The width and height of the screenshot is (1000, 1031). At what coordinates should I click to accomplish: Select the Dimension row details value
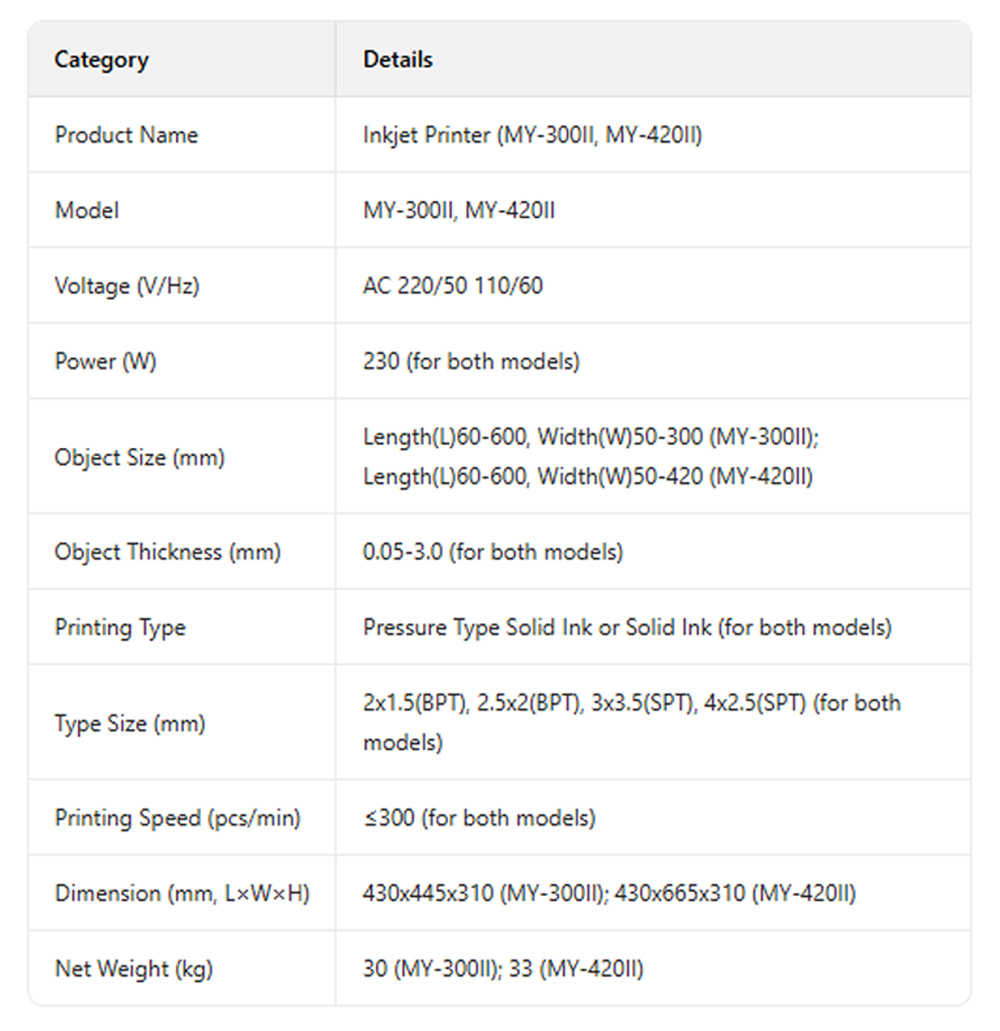tap(609, 893)
